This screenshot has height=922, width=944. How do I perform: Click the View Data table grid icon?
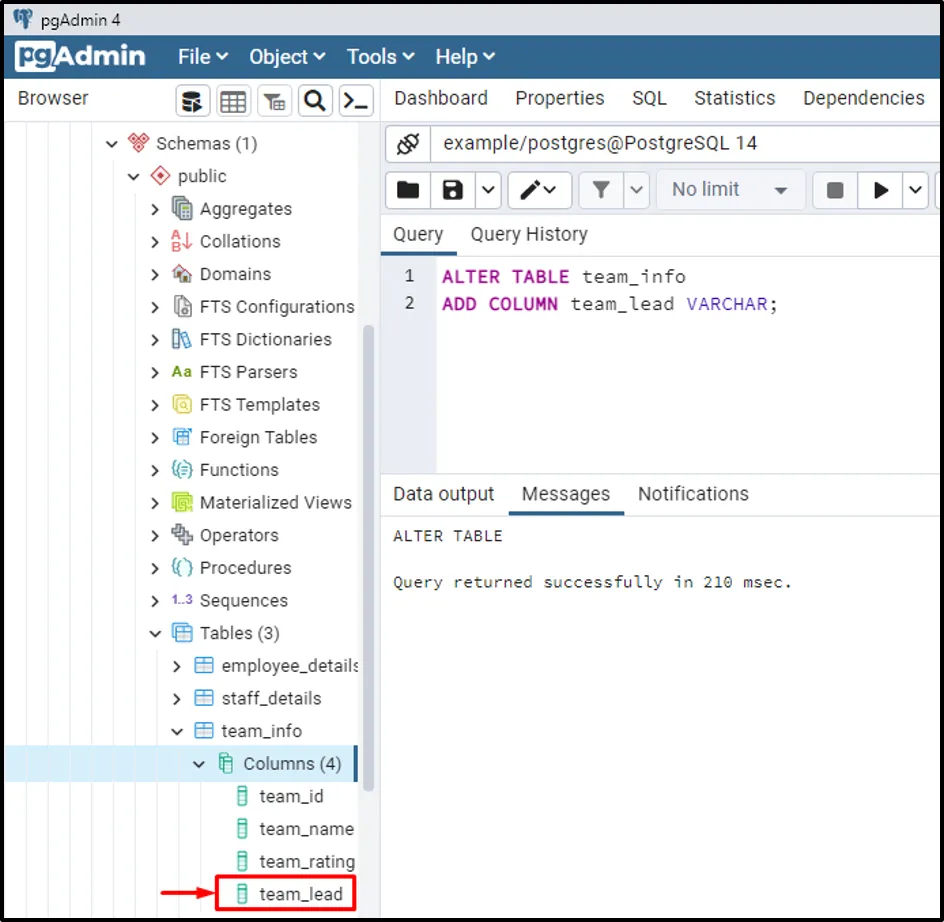click(233, 100)
